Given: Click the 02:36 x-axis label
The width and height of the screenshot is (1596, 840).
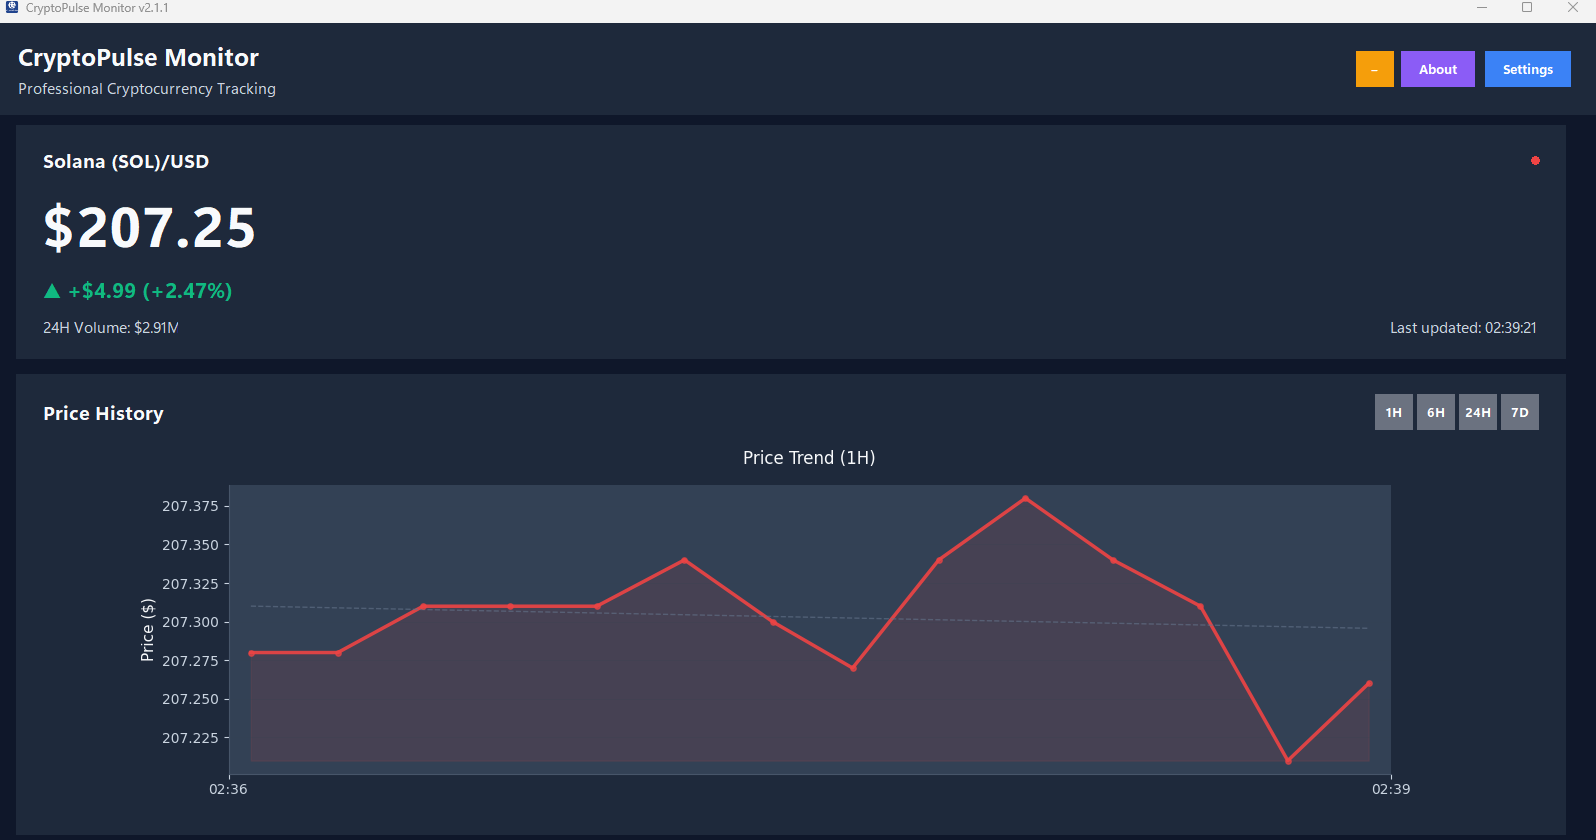Looking at the screenshot, I should pos(228,789).
